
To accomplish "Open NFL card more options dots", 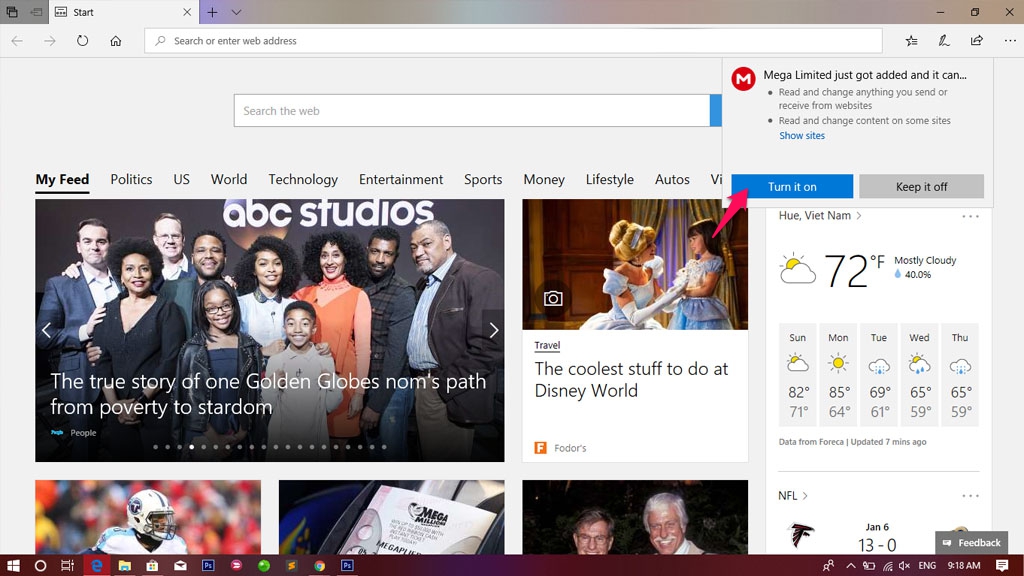I will (x=970, y=496).
